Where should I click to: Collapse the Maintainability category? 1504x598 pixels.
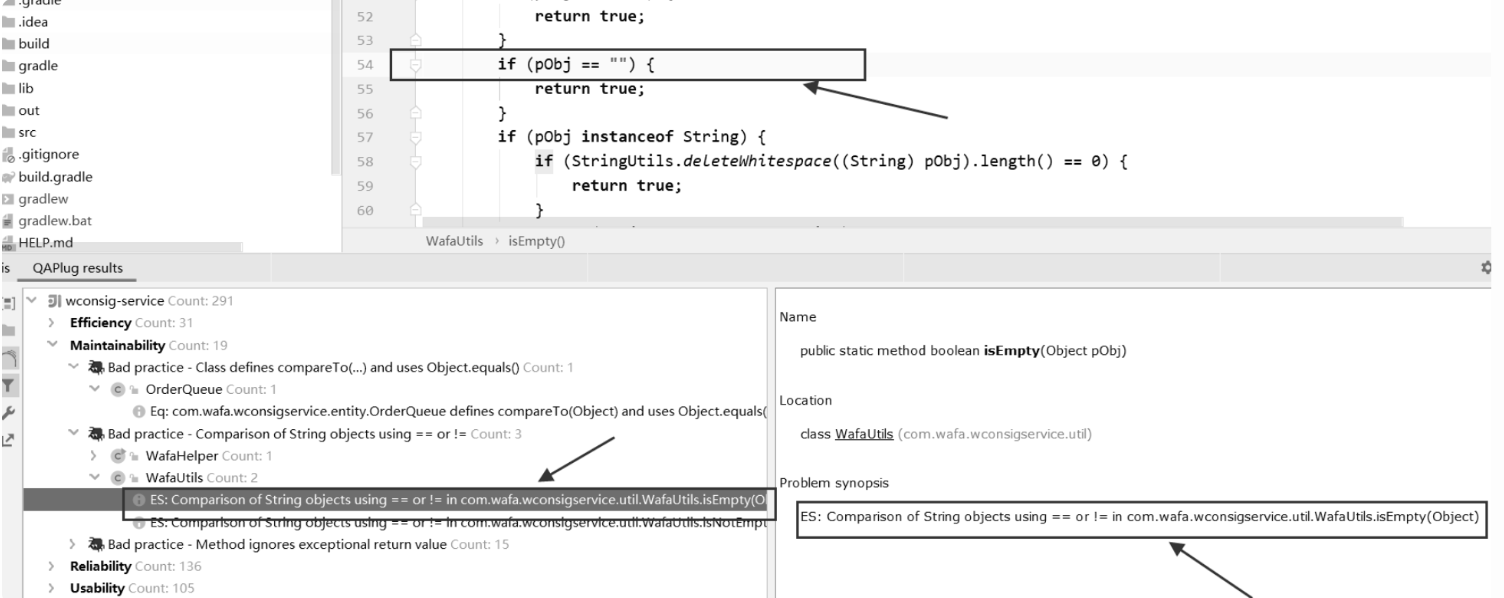(x=52, y=345)
